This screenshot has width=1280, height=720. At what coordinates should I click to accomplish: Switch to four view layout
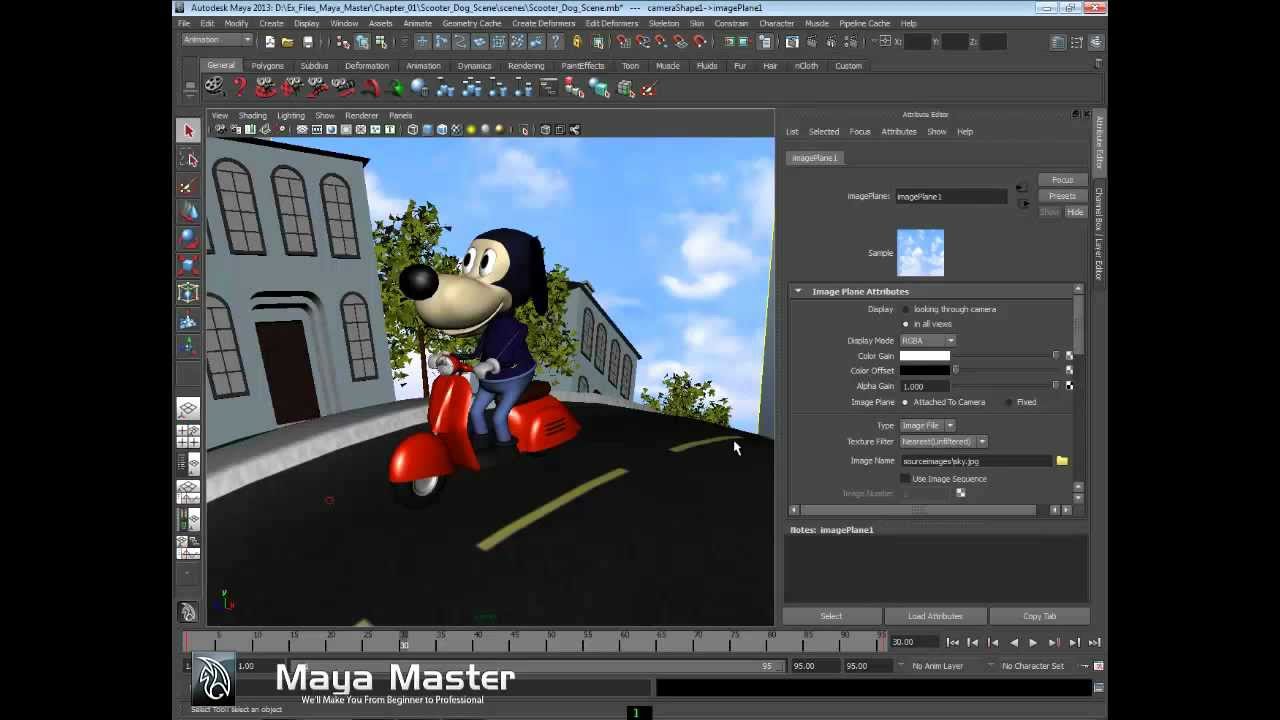[188, 436]
